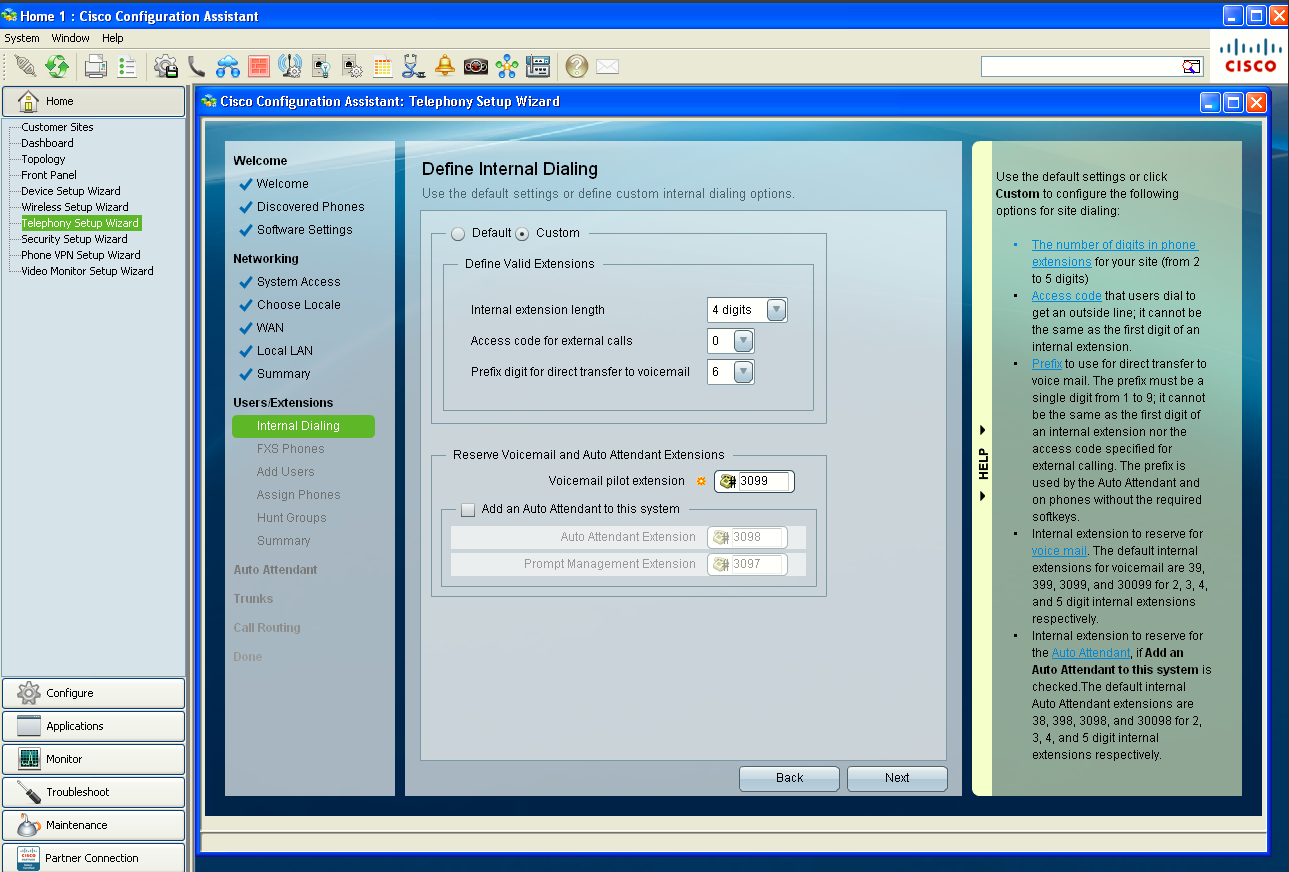Open the Help question mark icon
Image resolution: width=1289 pixels, height=872 pixels.
pyautogui.click(x=576, y=67)
